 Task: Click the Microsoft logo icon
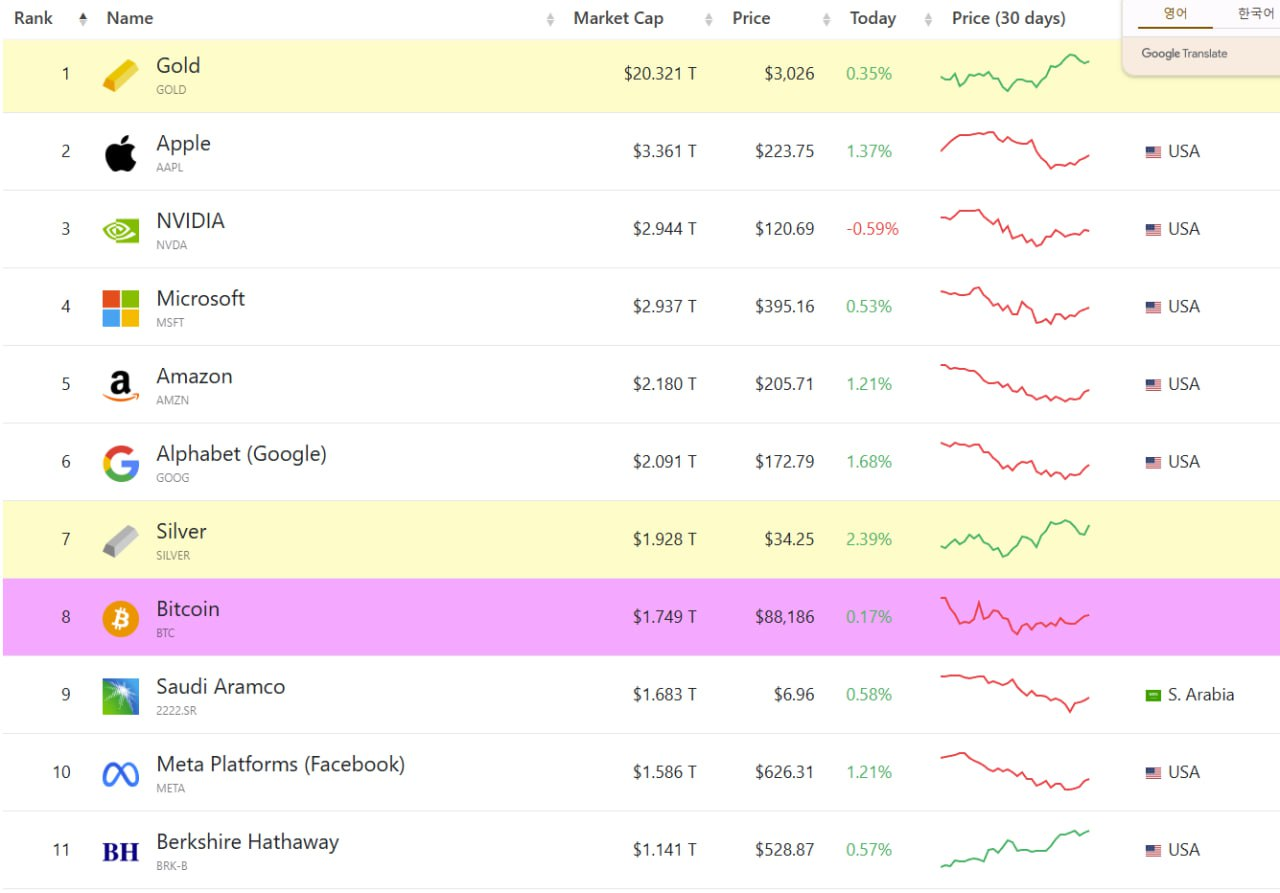click(x=121, y=308)
